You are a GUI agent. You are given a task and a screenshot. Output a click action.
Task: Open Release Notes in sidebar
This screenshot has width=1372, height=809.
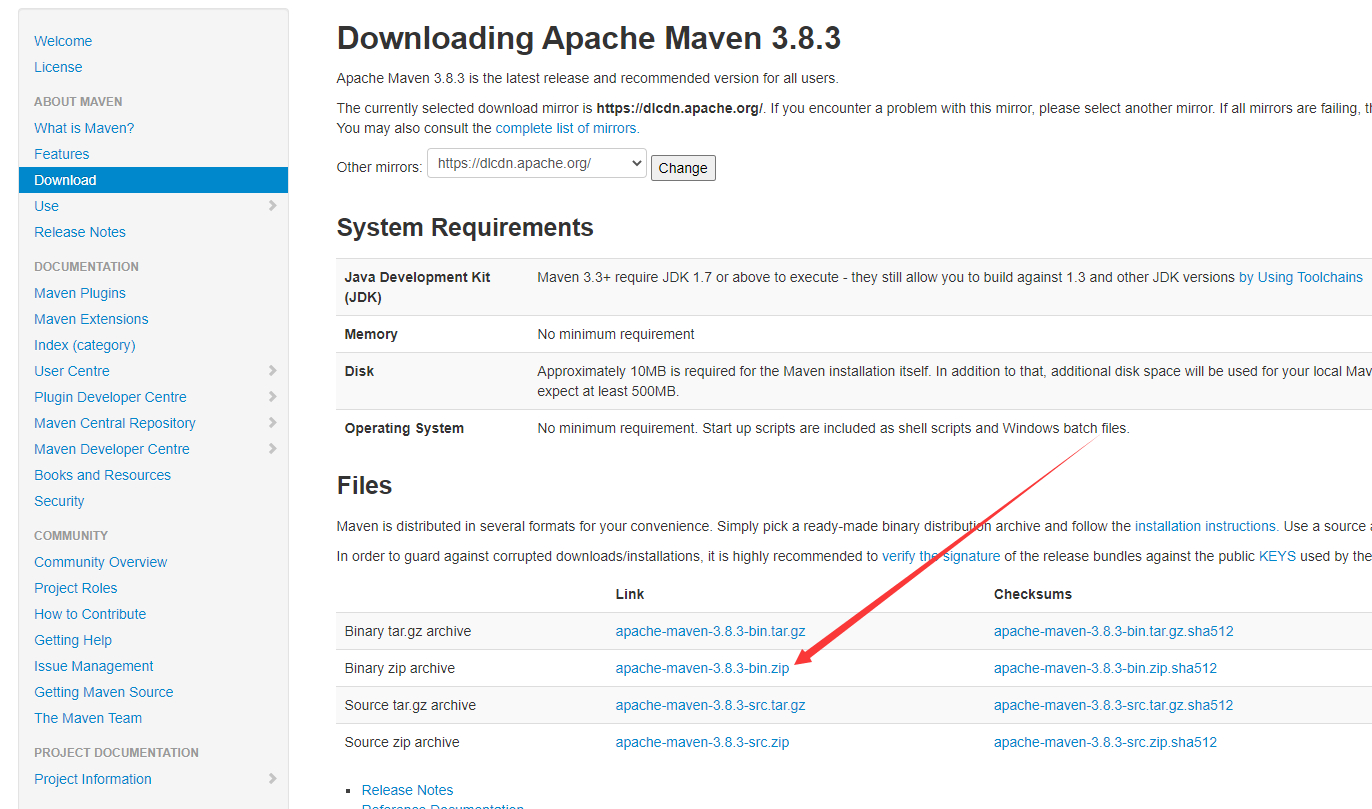(80, 232)
